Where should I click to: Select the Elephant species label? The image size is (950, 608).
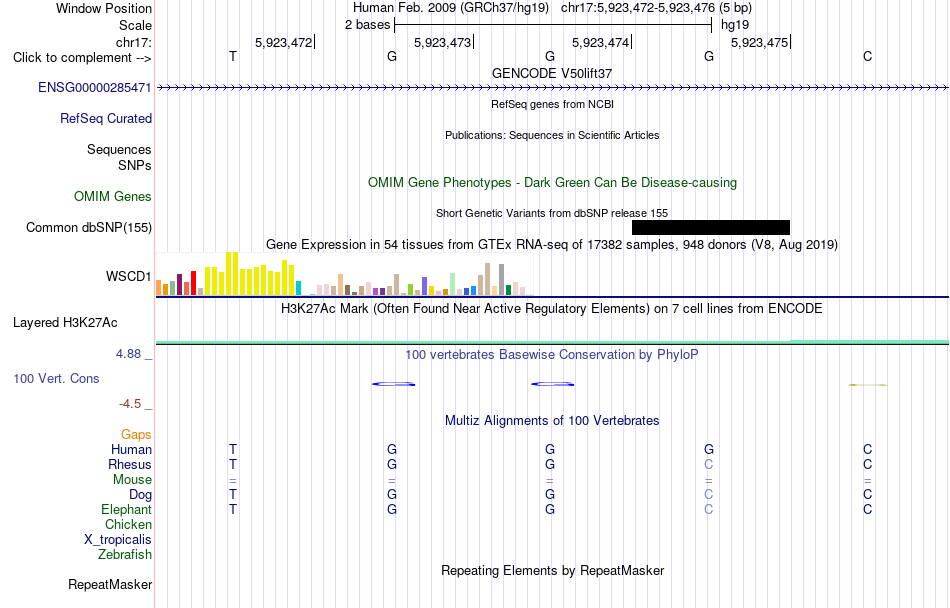click(126, 509)
